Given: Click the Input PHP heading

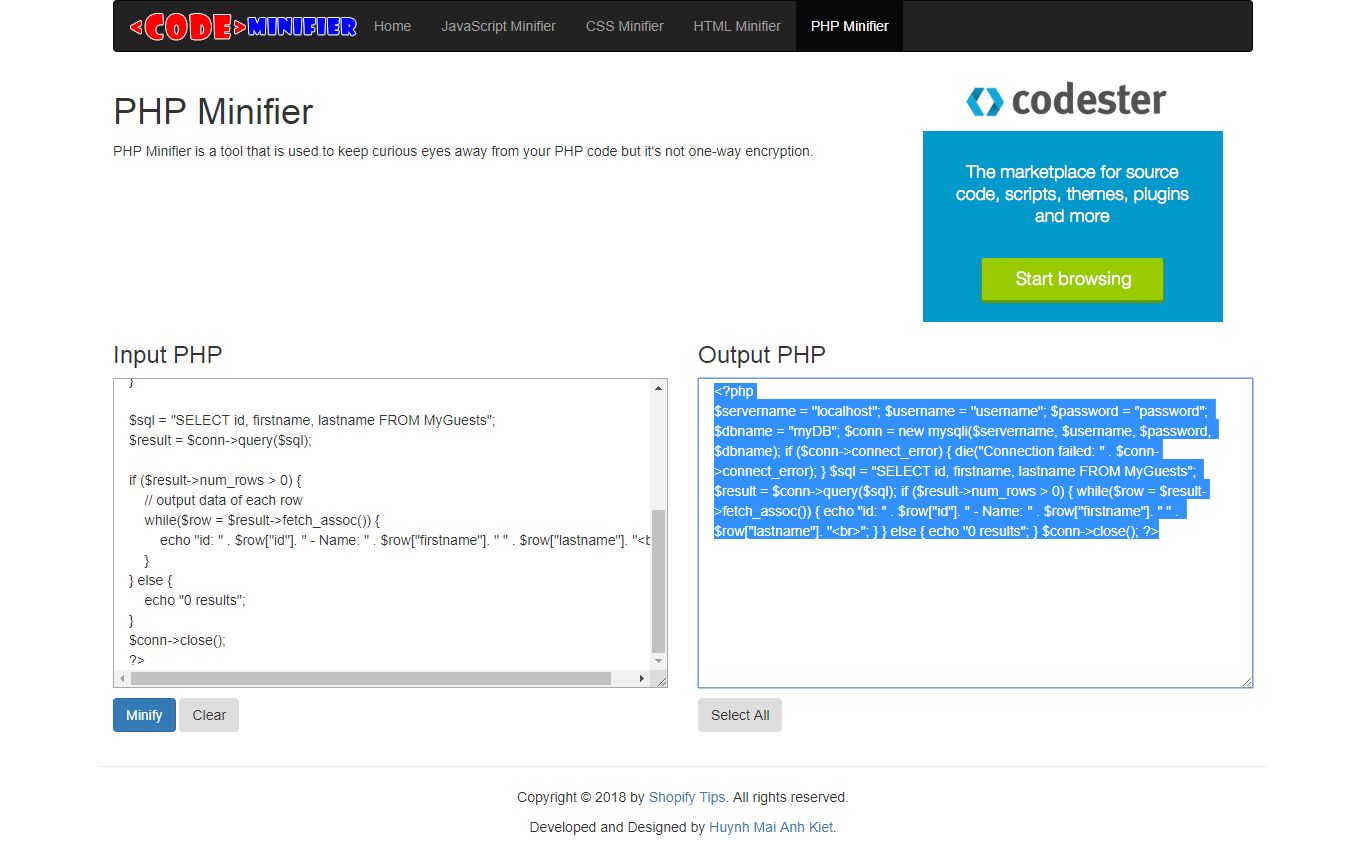Looking at the screenshot, I should click(x=168, y=354).
